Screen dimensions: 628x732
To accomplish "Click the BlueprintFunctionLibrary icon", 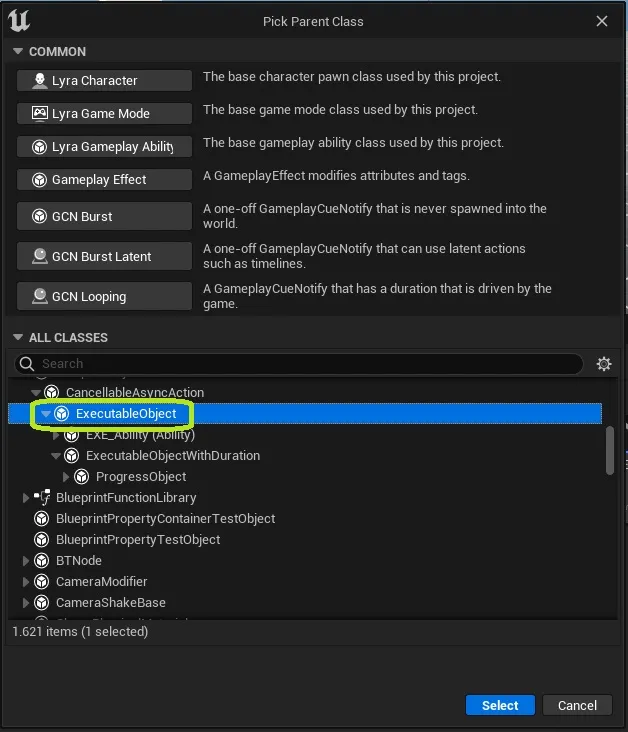I will pos(42,498).
